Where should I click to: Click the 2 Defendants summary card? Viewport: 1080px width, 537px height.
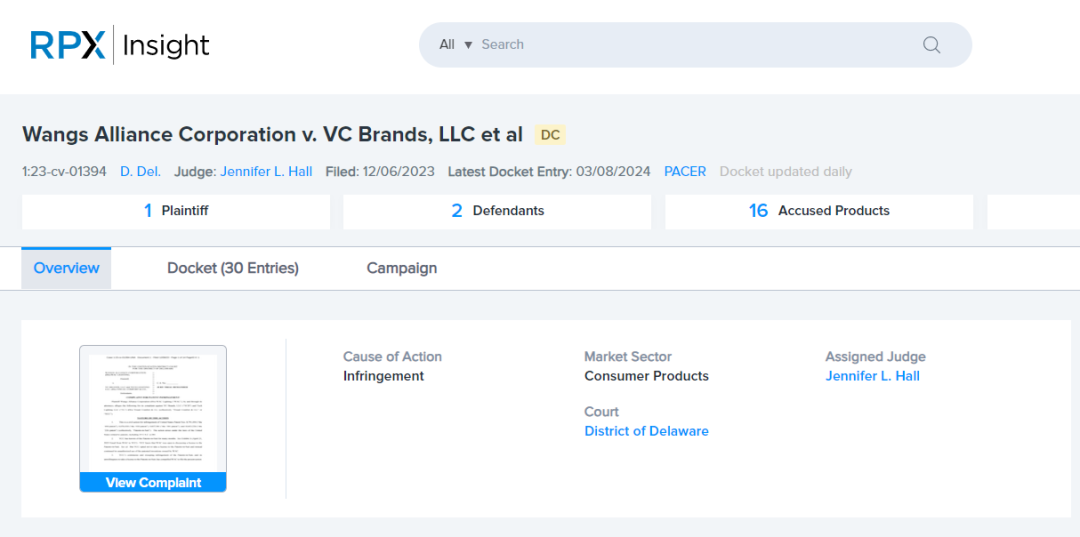497,211
